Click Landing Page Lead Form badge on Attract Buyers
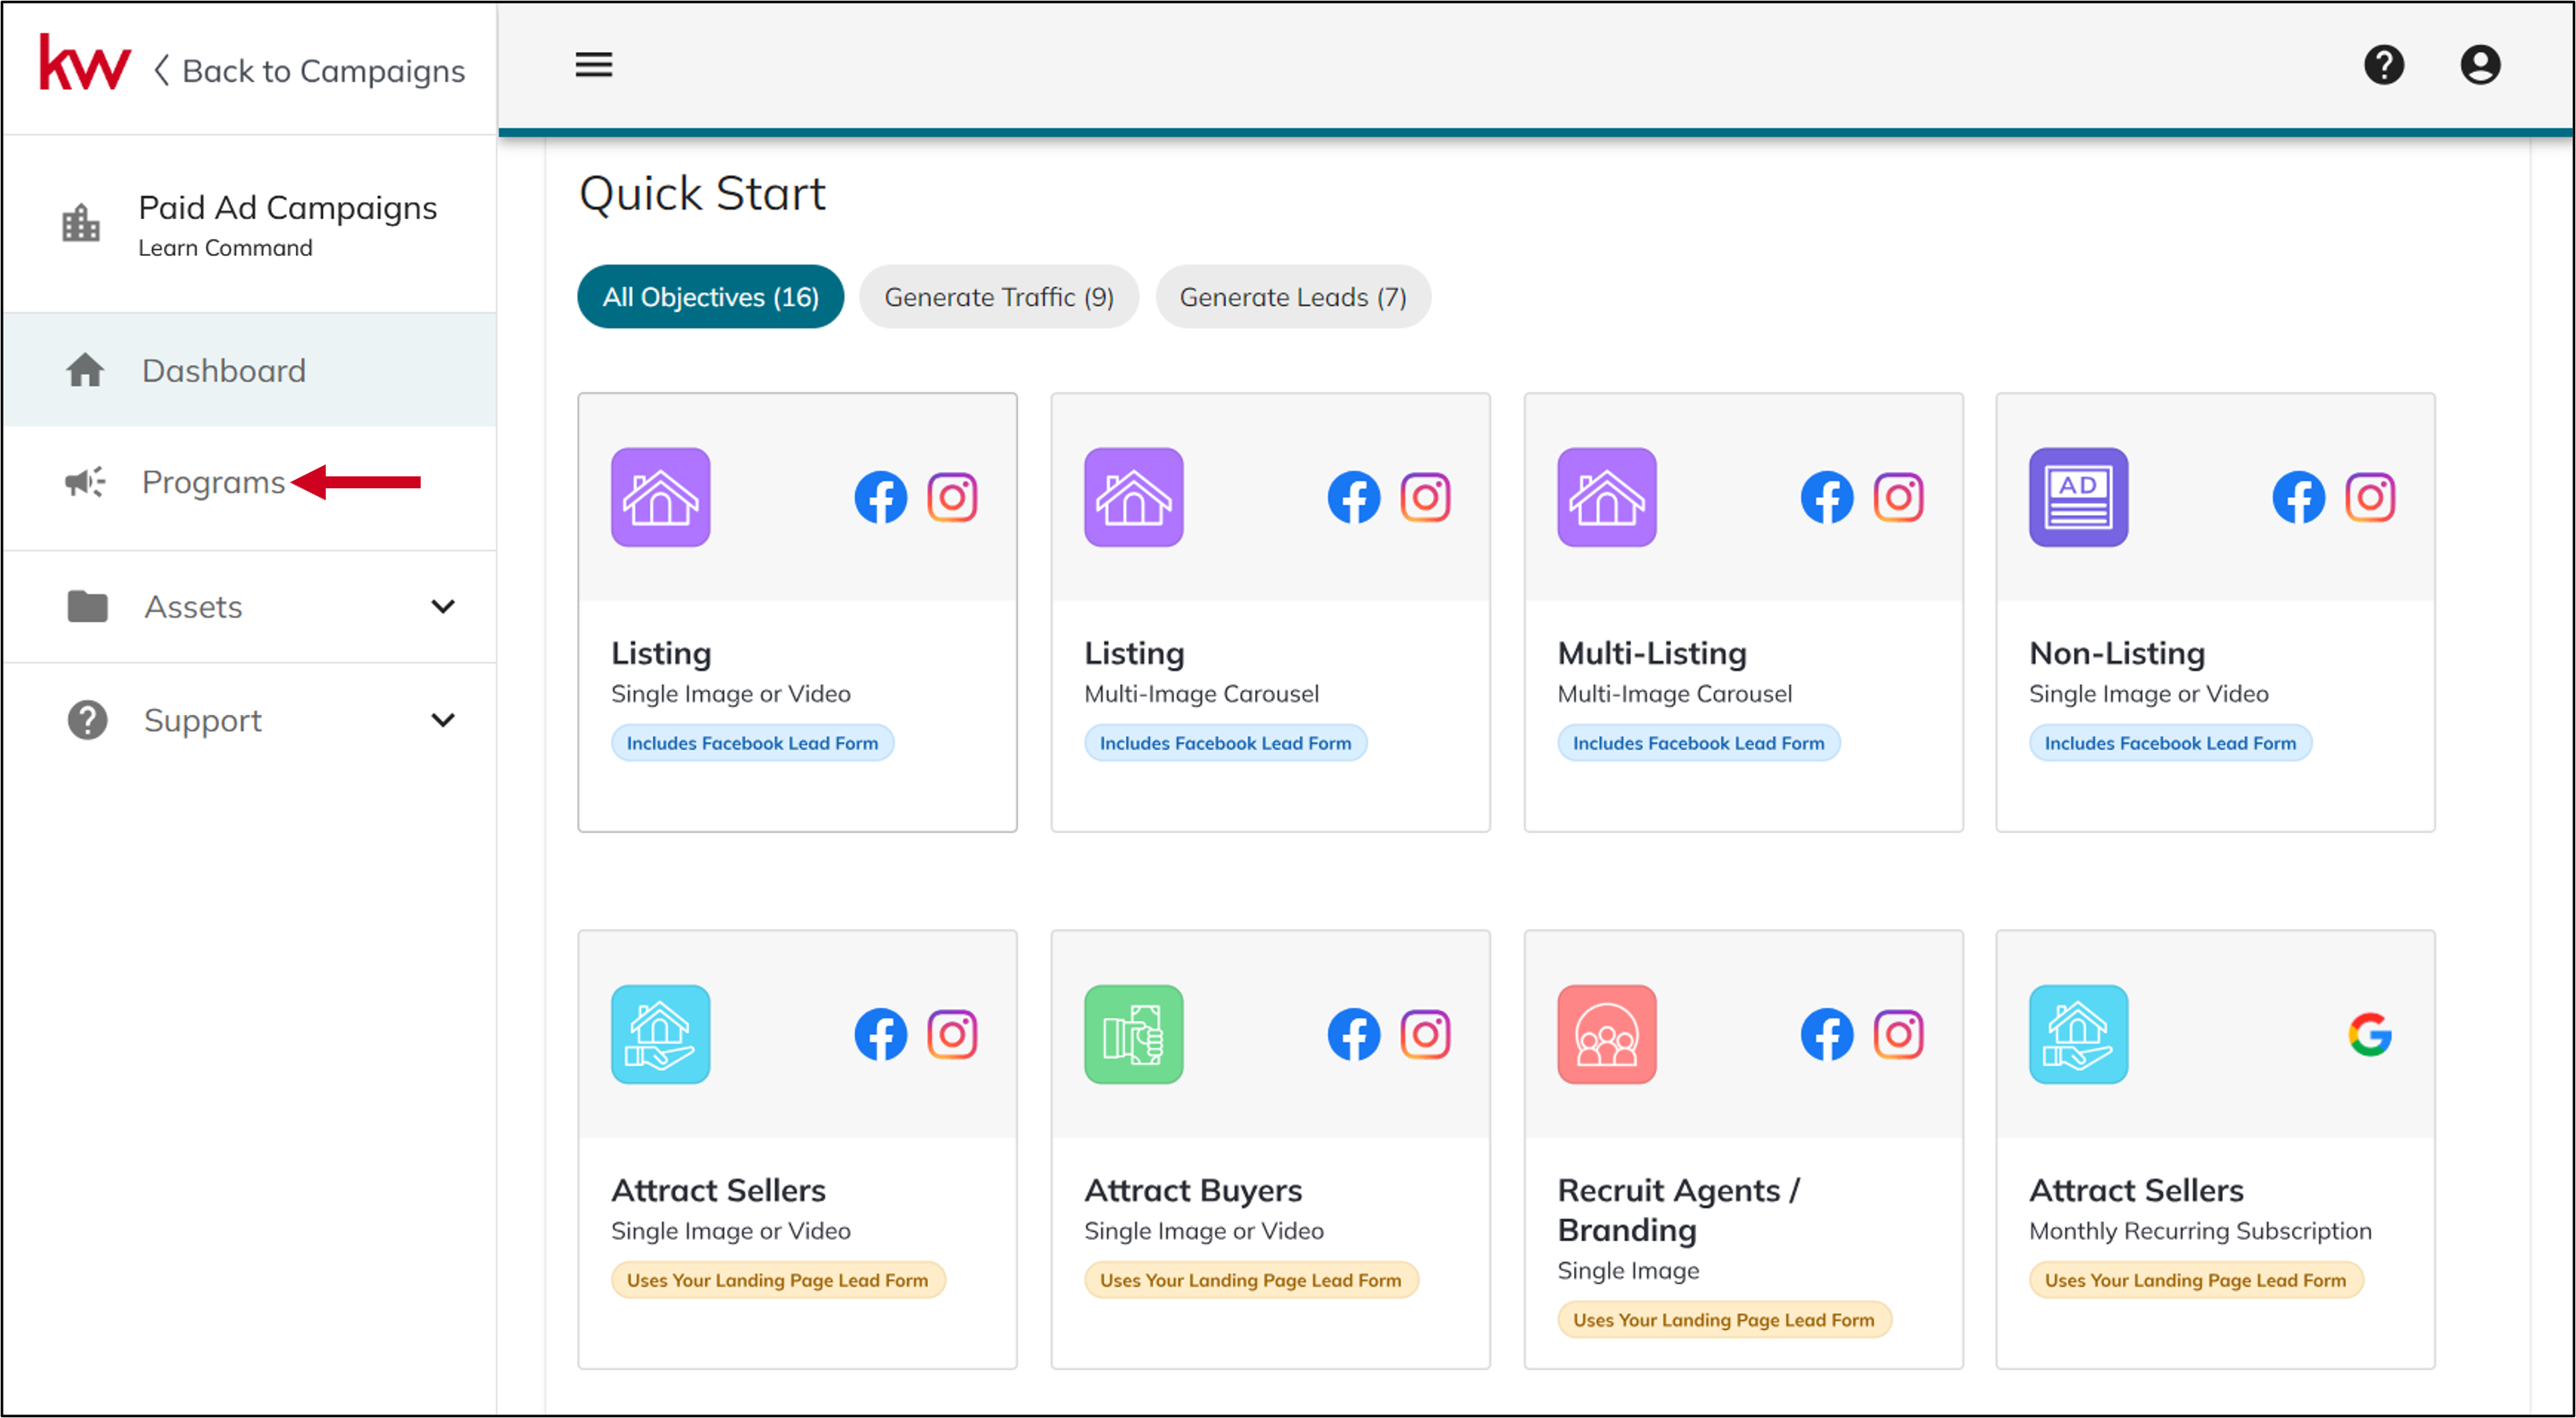Screen dimensions: 2576x1418 [1250, 1280]
